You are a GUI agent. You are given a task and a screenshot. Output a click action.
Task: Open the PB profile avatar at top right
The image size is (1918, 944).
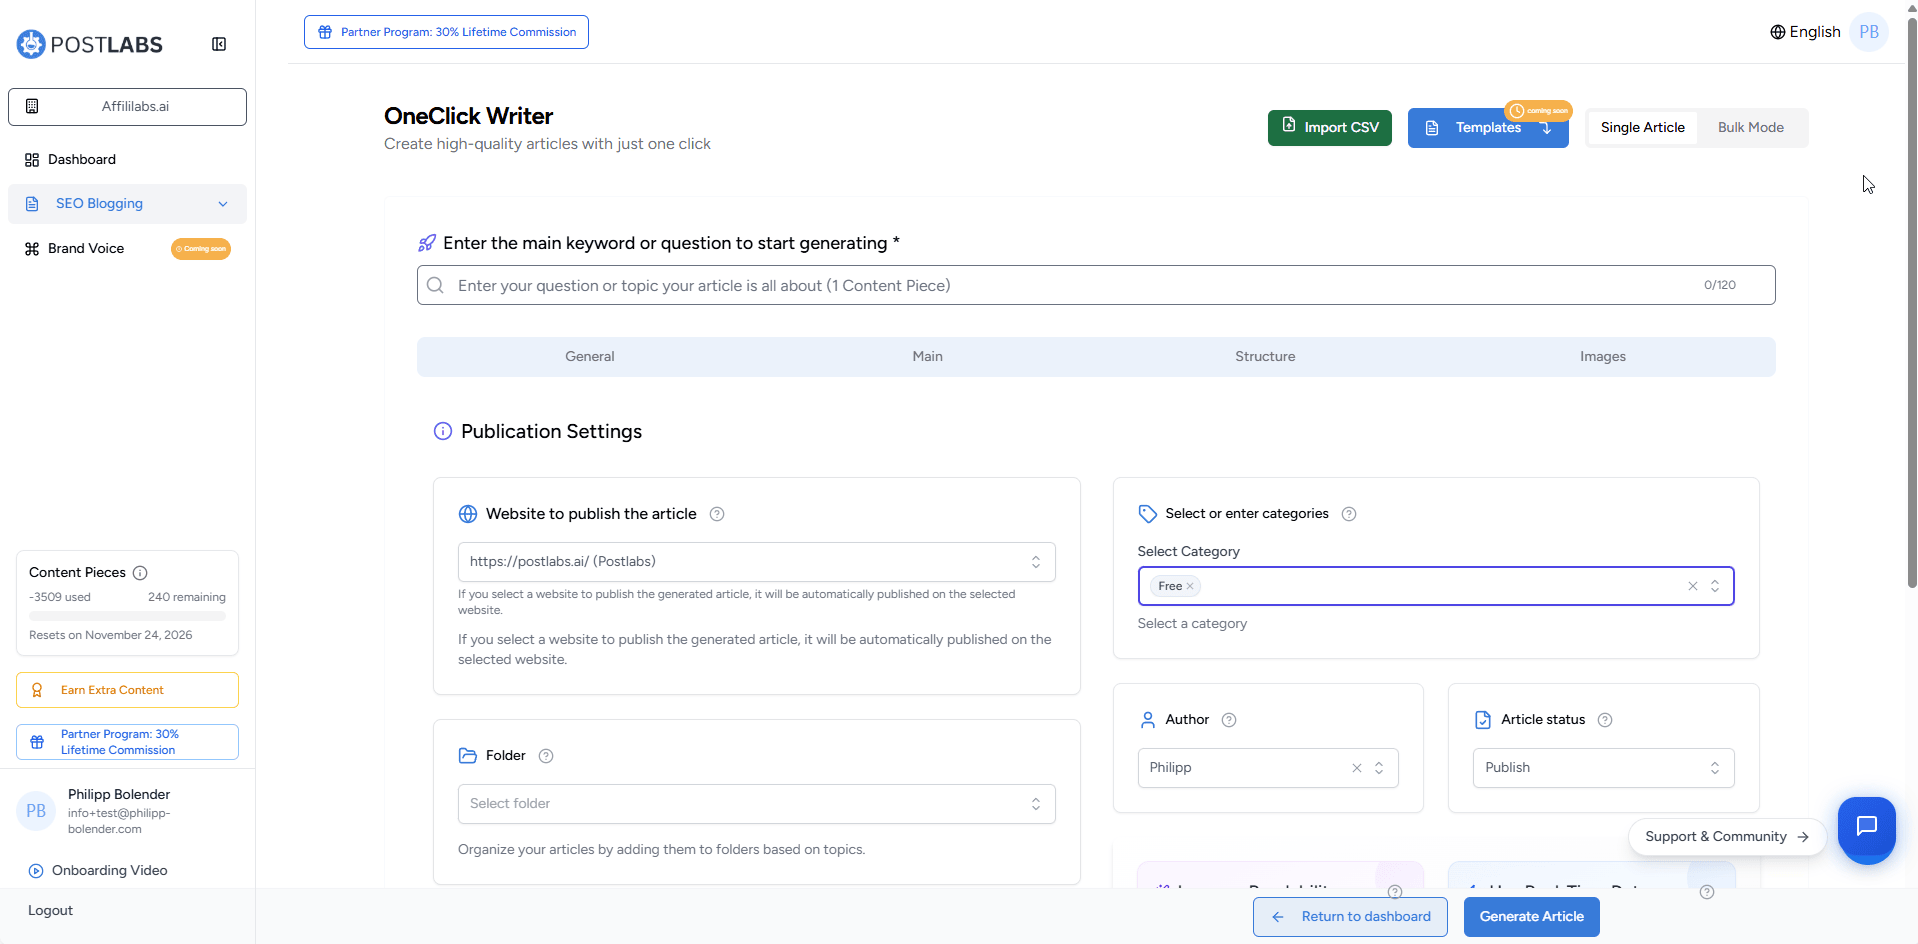(x=1868, y=32)
